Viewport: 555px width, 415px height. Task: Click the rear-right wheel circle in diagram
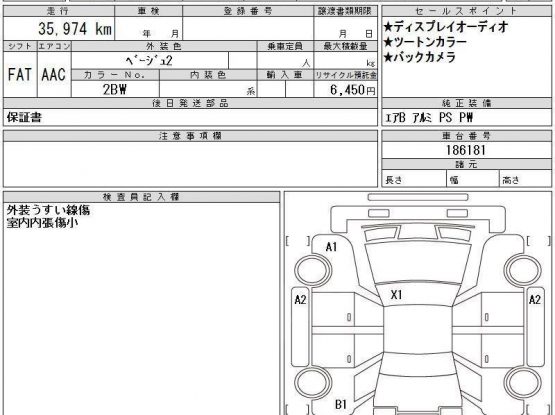click(x=523, y=383)
